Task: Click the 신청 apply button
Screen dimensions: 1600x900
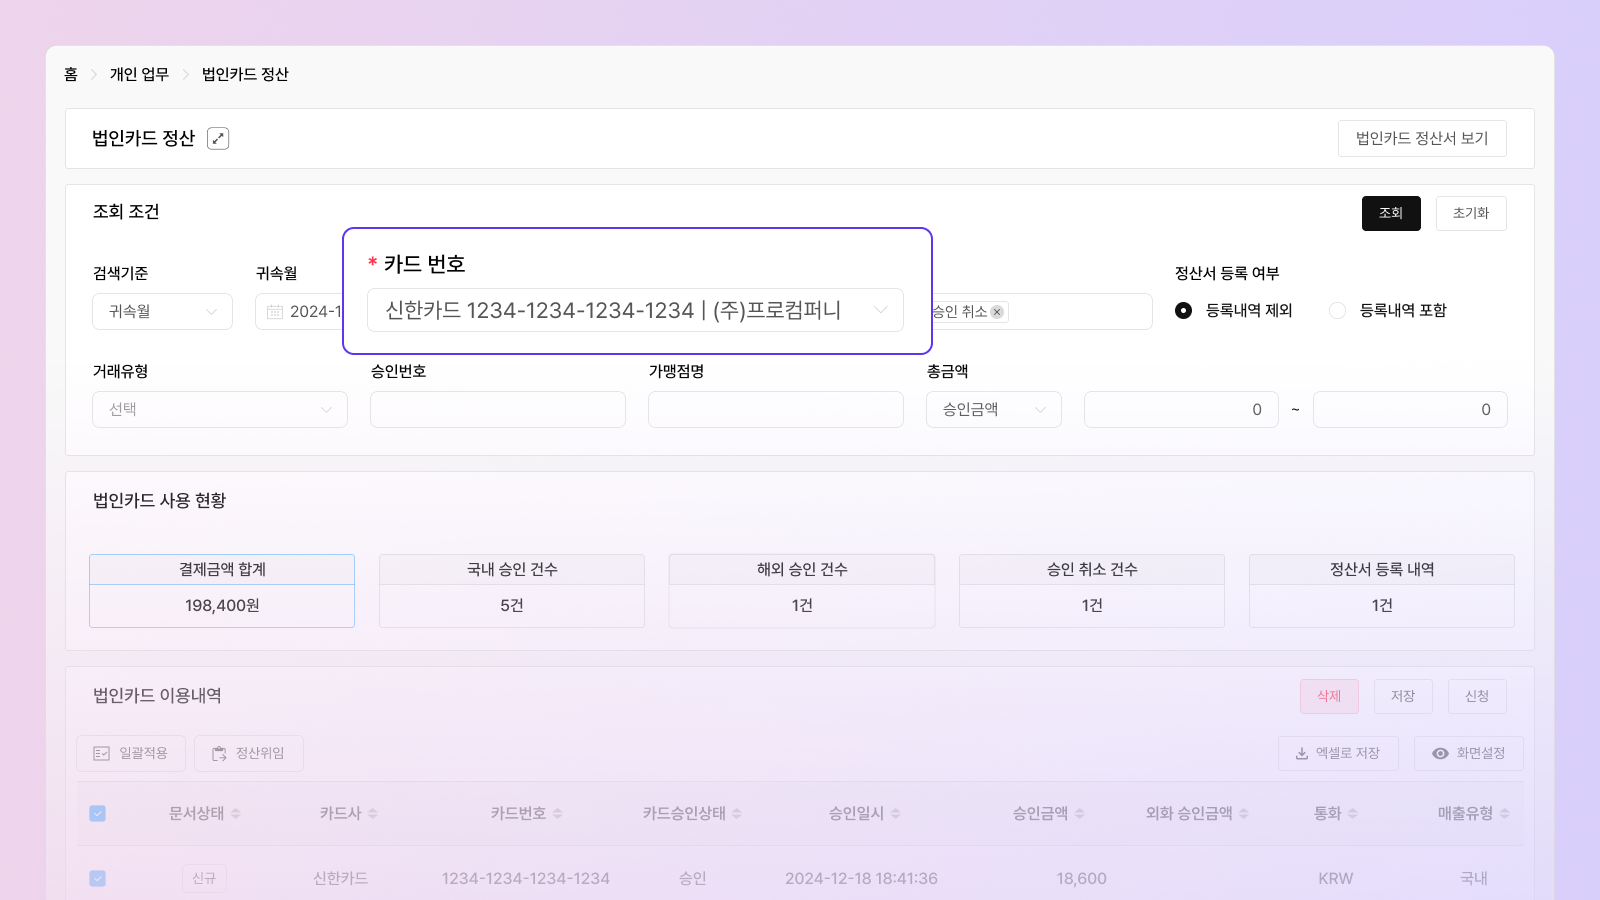Action: (x=1477, y=696)
